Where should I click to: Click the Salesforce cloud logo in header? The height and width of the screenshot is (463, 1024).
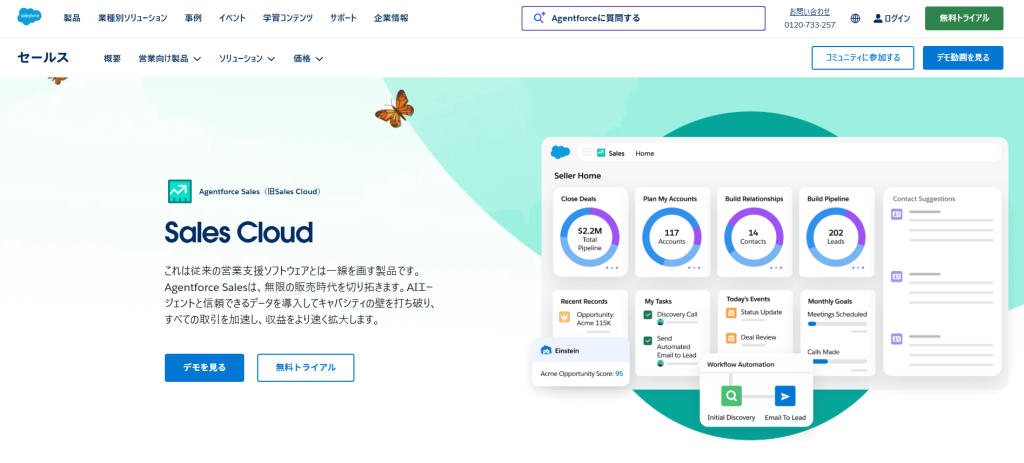(30, 17)
